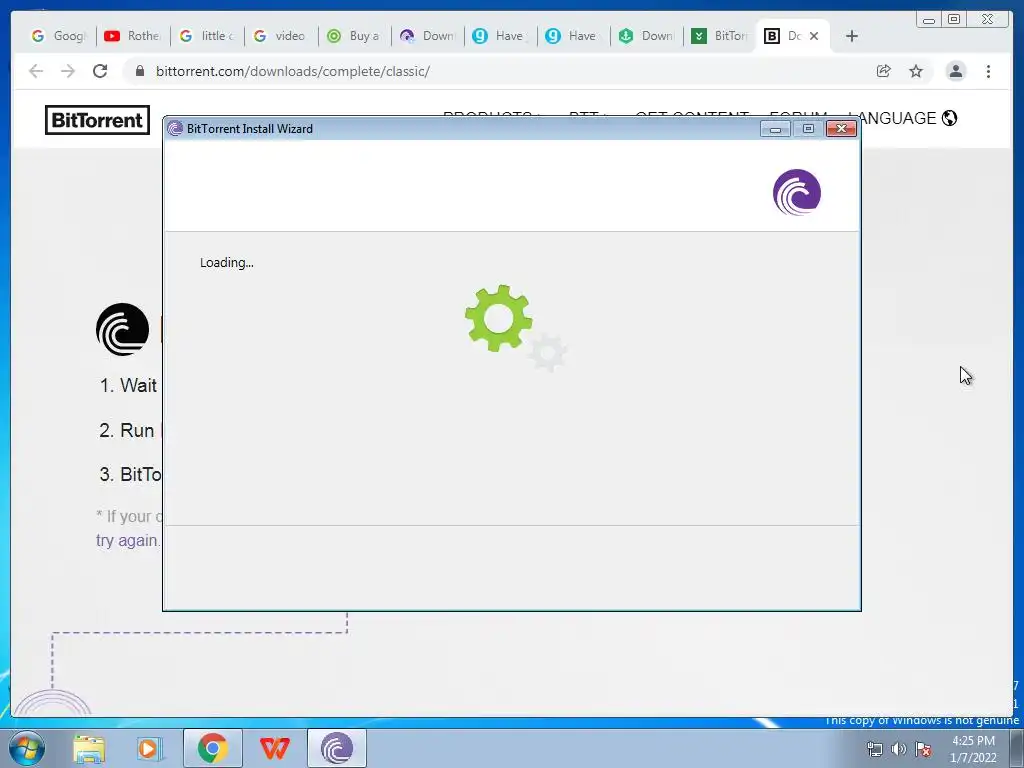Bookmark this page with the star
The width and height of the screenshot is (1024, 768).
pos(916,71)
